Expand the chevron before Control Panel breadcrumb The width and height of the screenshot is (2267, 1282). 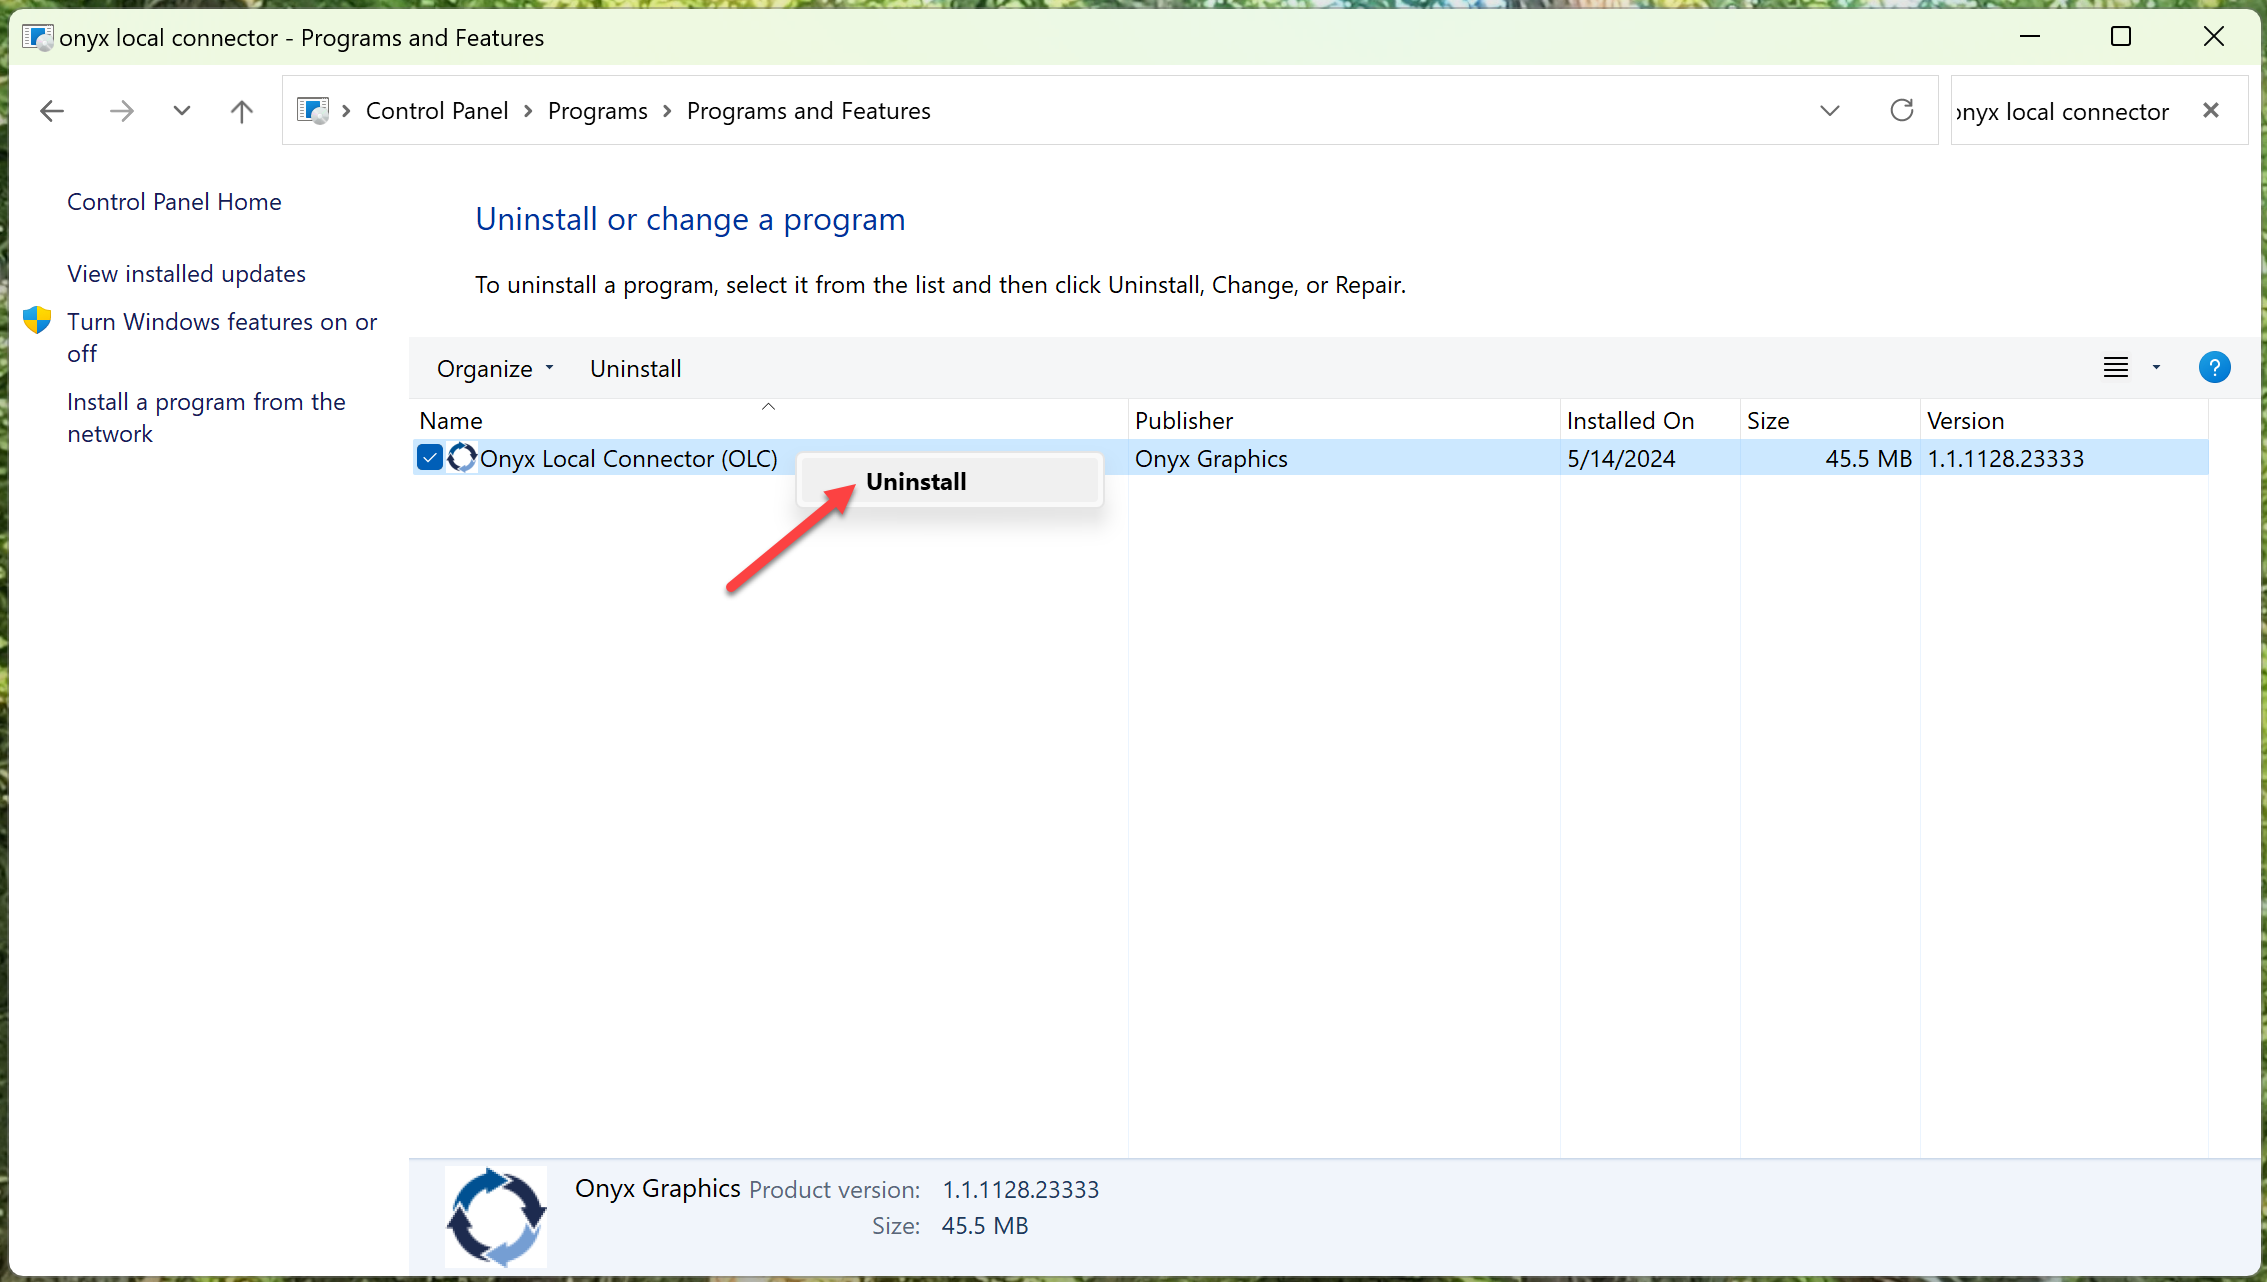346,111
